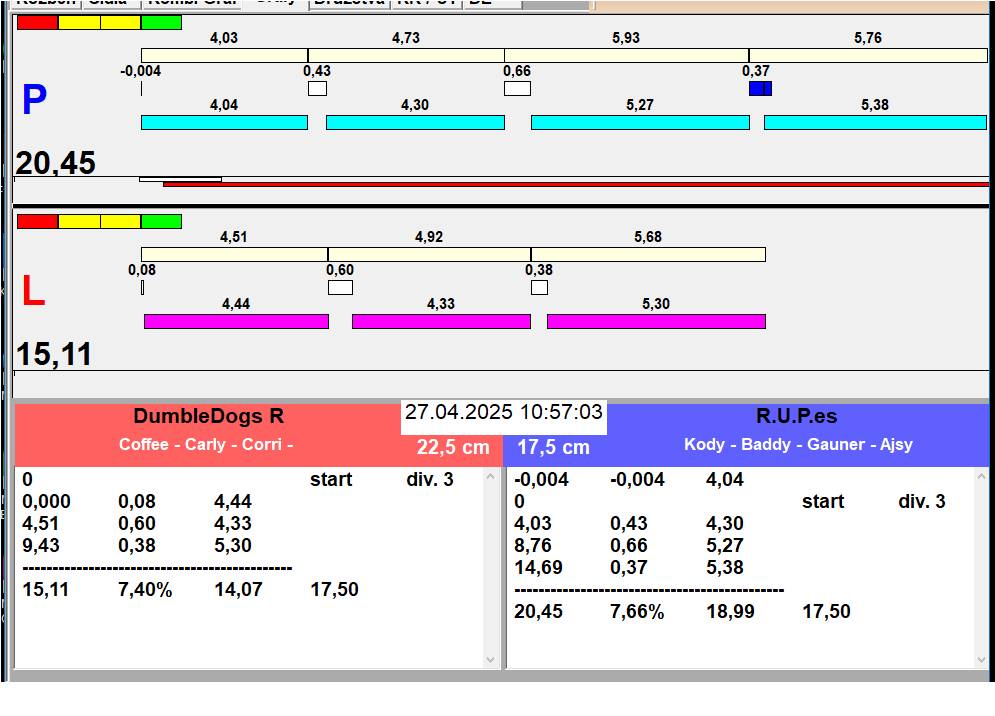Click the red progress bar below lane P
Viewport: 995px width, 716px height.
click(575, 184)
